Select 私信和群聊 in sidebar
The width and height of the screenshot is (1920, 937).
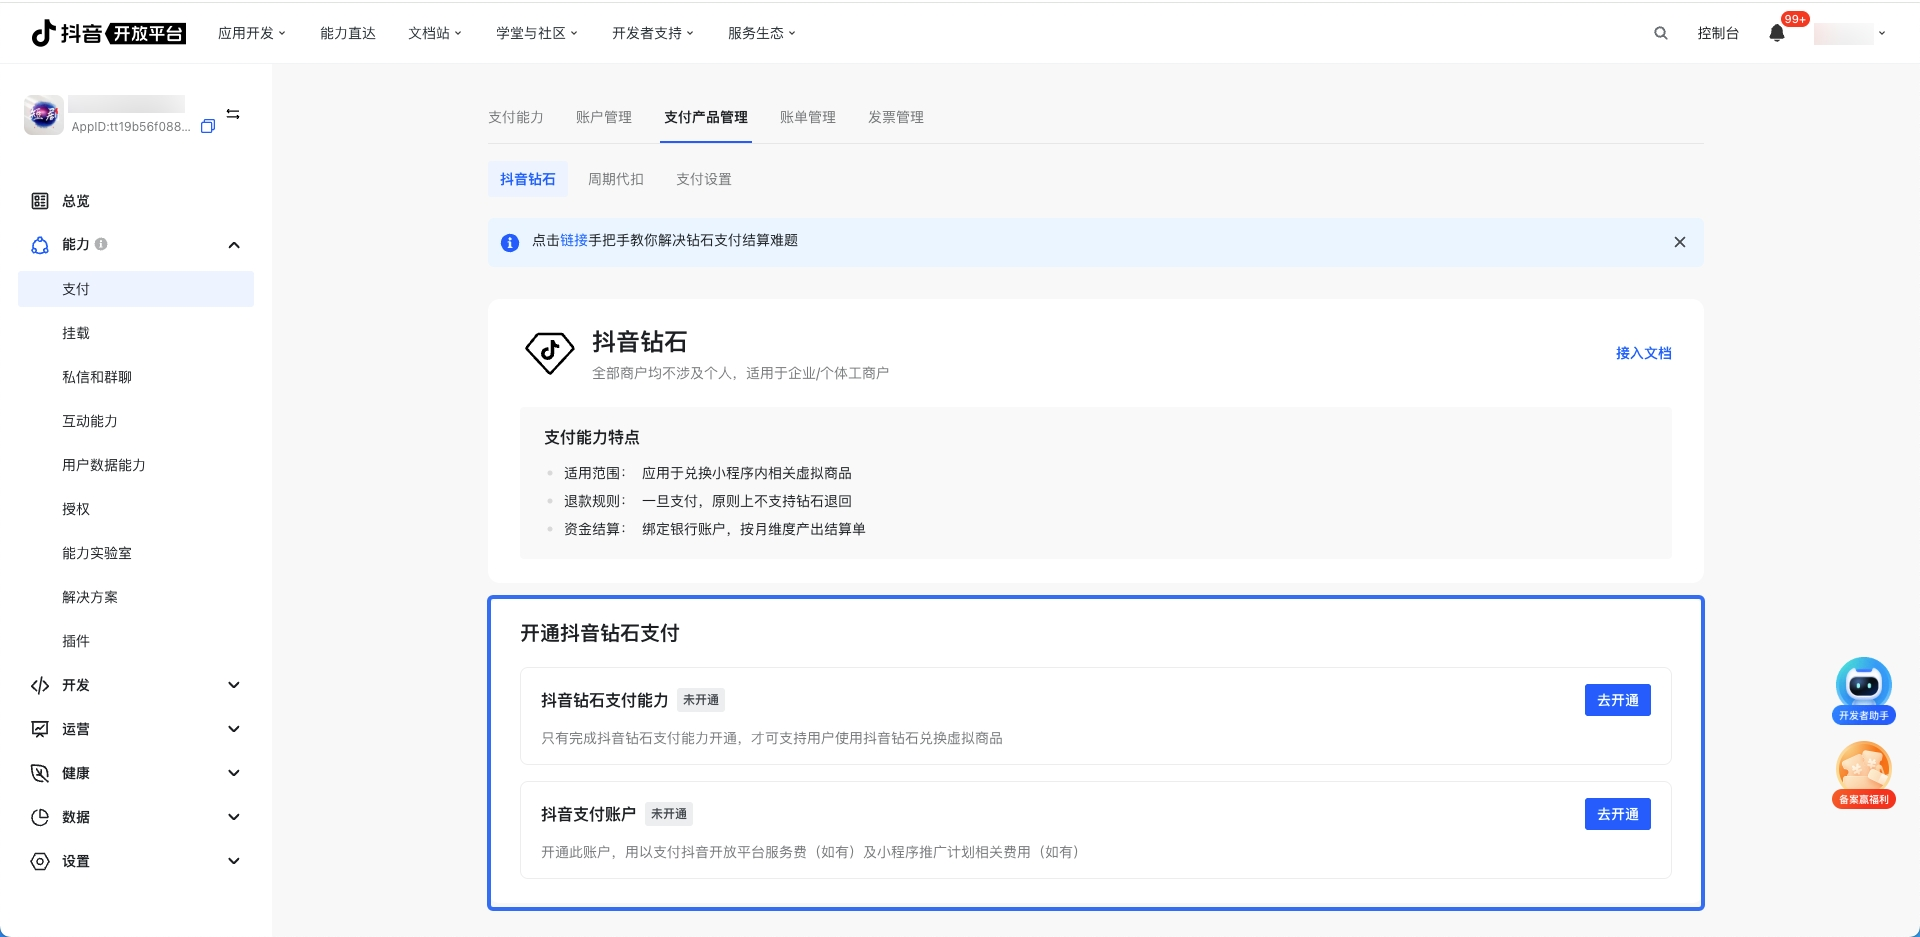(x=97, y=377)
